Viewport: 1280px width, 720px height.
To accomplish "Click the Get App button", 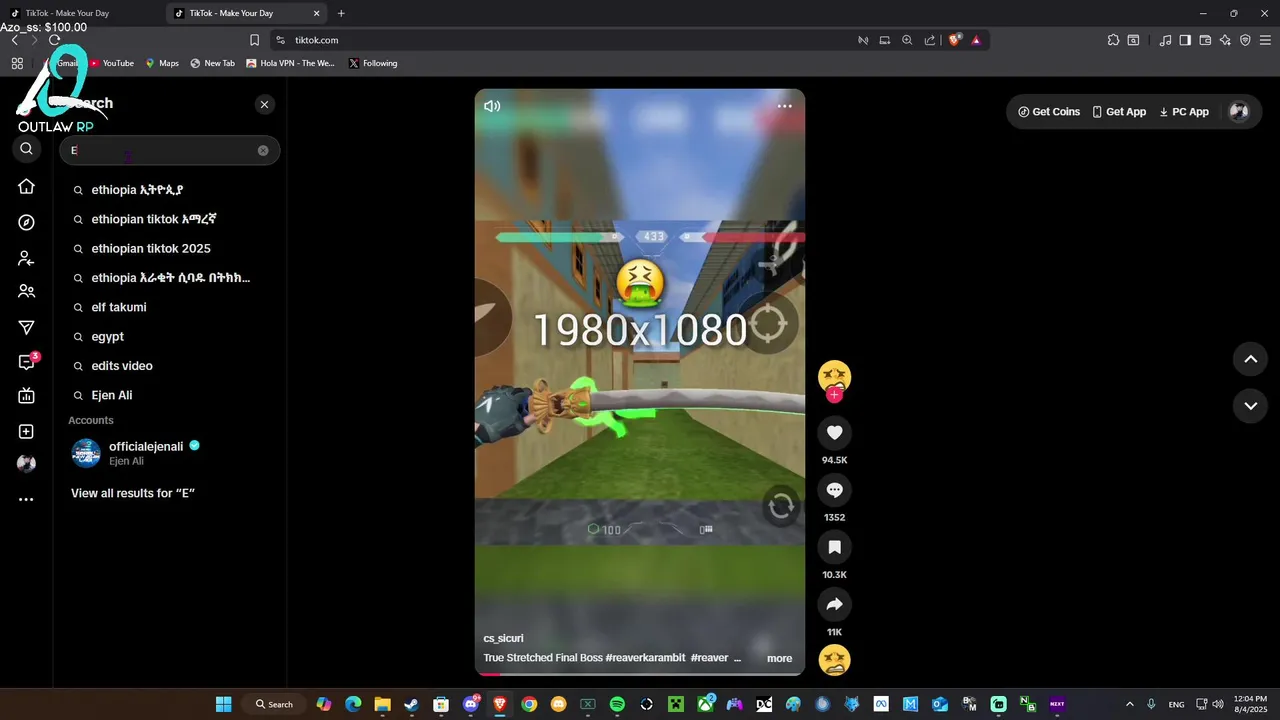I will pyautogui.click(x=1119, y=112).
